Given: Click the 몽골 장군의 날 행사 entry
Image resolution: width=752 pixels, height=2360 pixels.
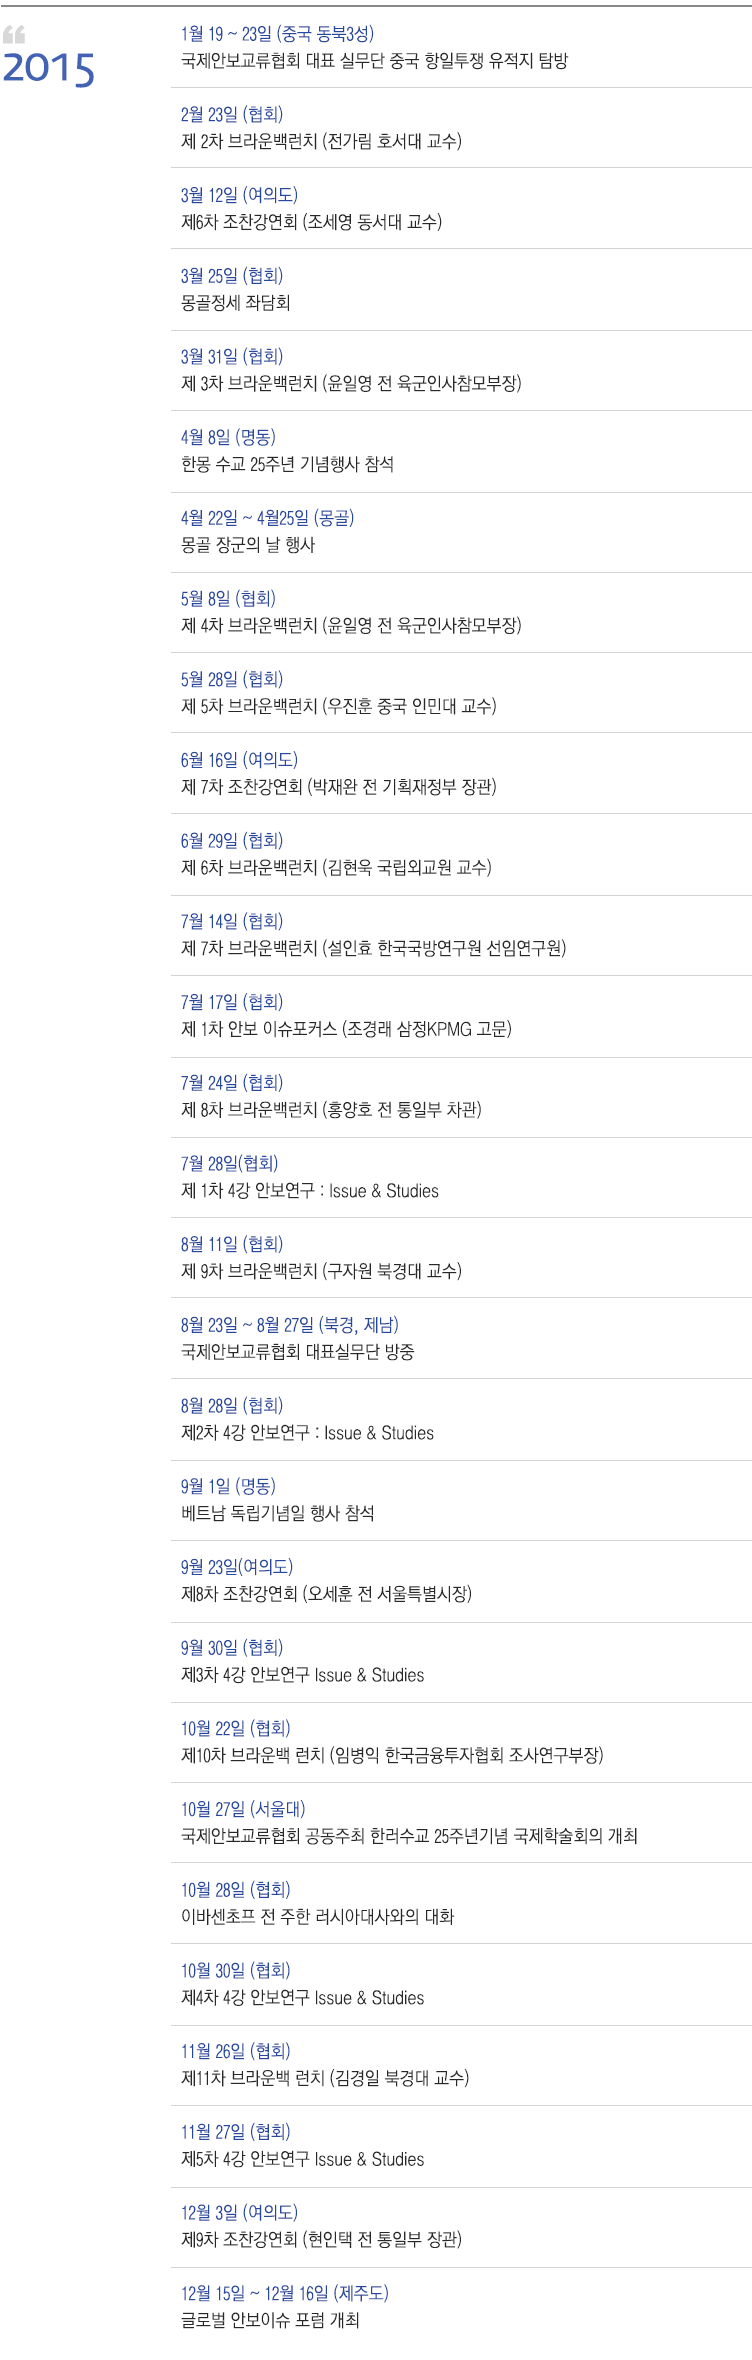Looking at the screenshot, I should [x=248, y=545].
